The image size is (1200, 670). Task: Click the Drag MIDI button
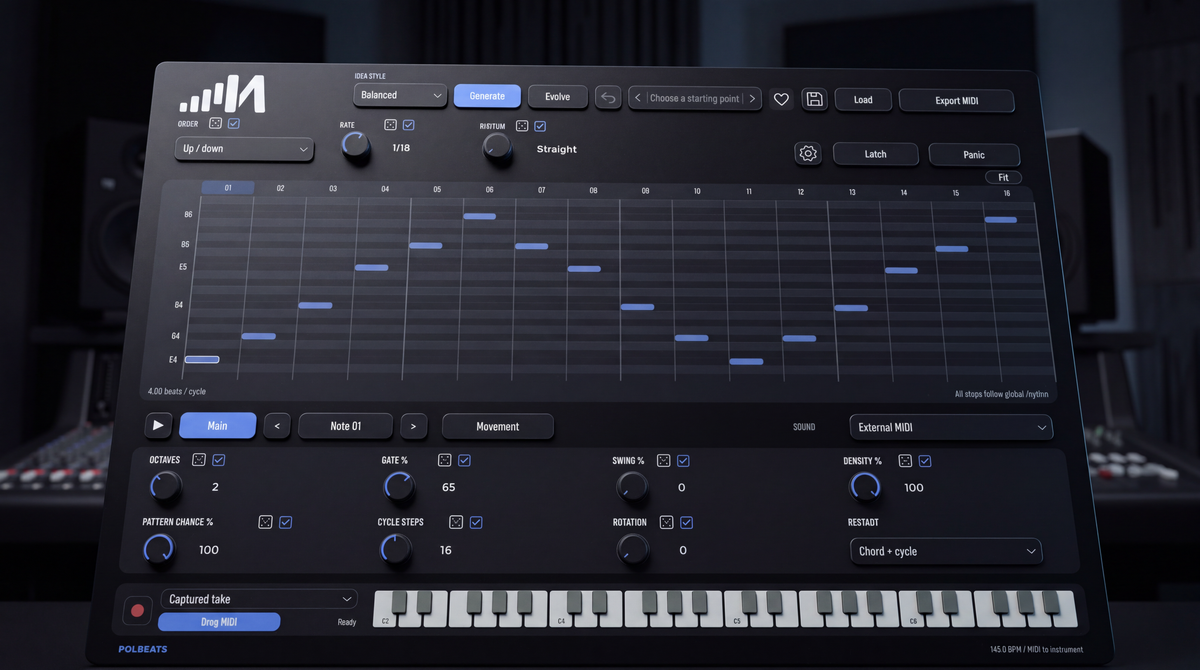pyautogui.click(x=219, y=622)
